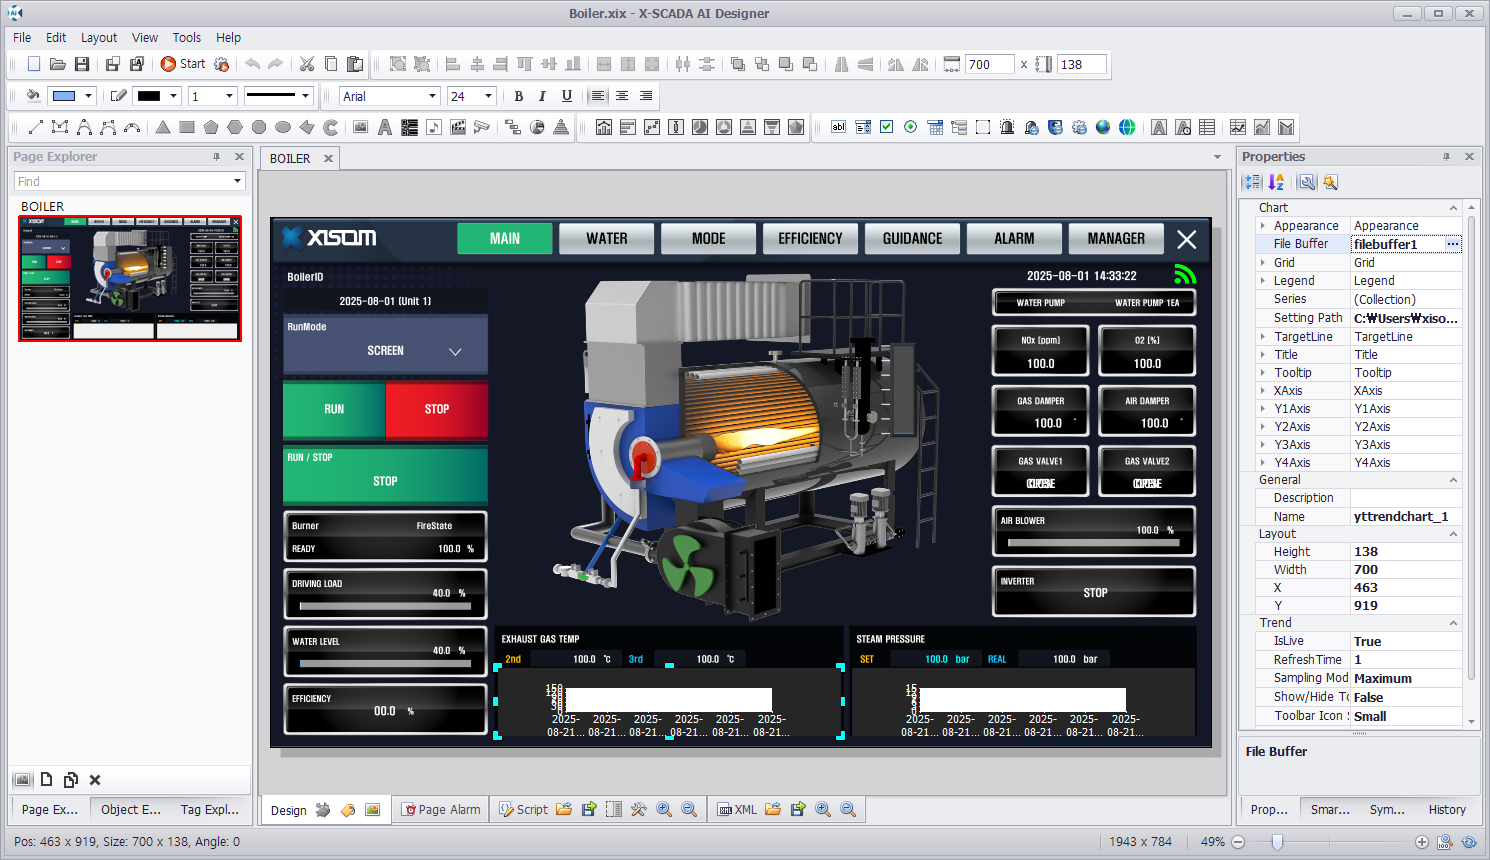Toggle underline text formatting
Image resolution: width=1490 pixels, height=860 pixels.
click(x=567, y=96)
